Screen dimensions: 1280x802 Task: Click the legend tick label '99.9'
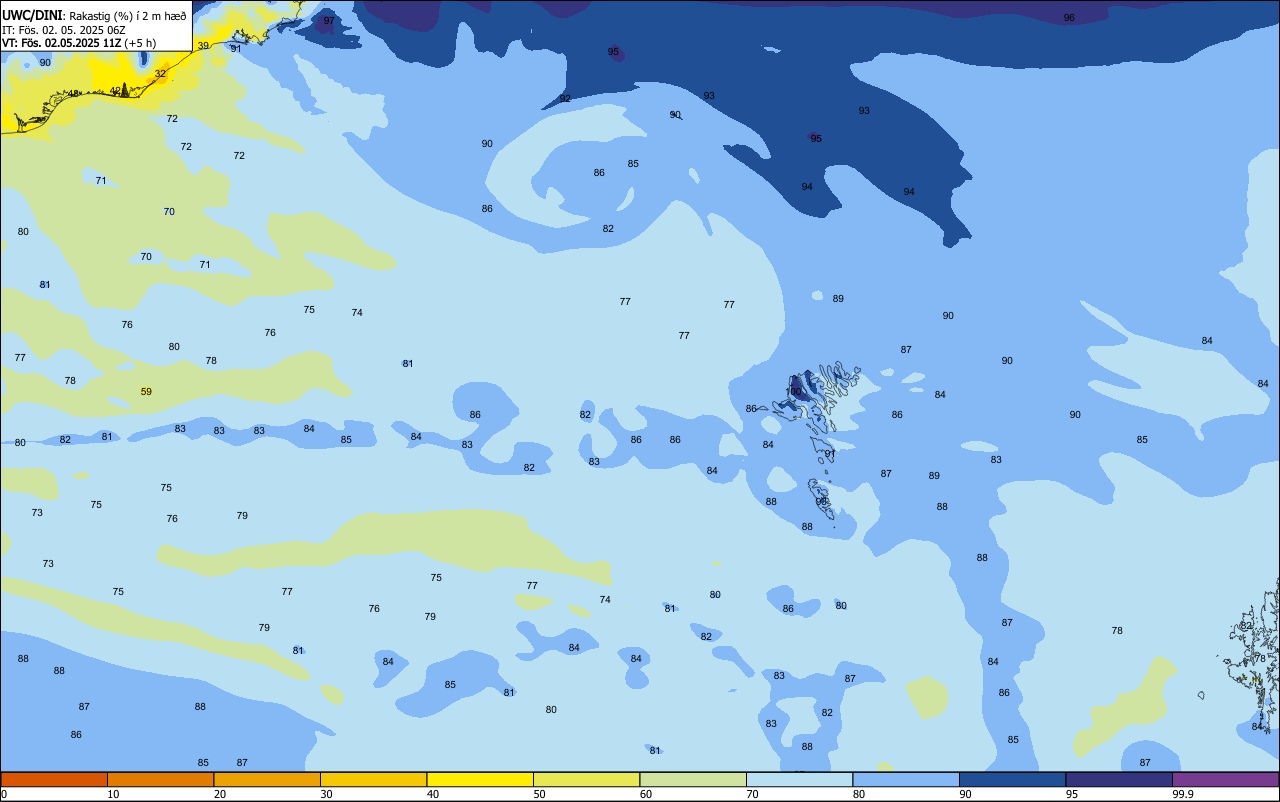click(x=1183, y=794)
